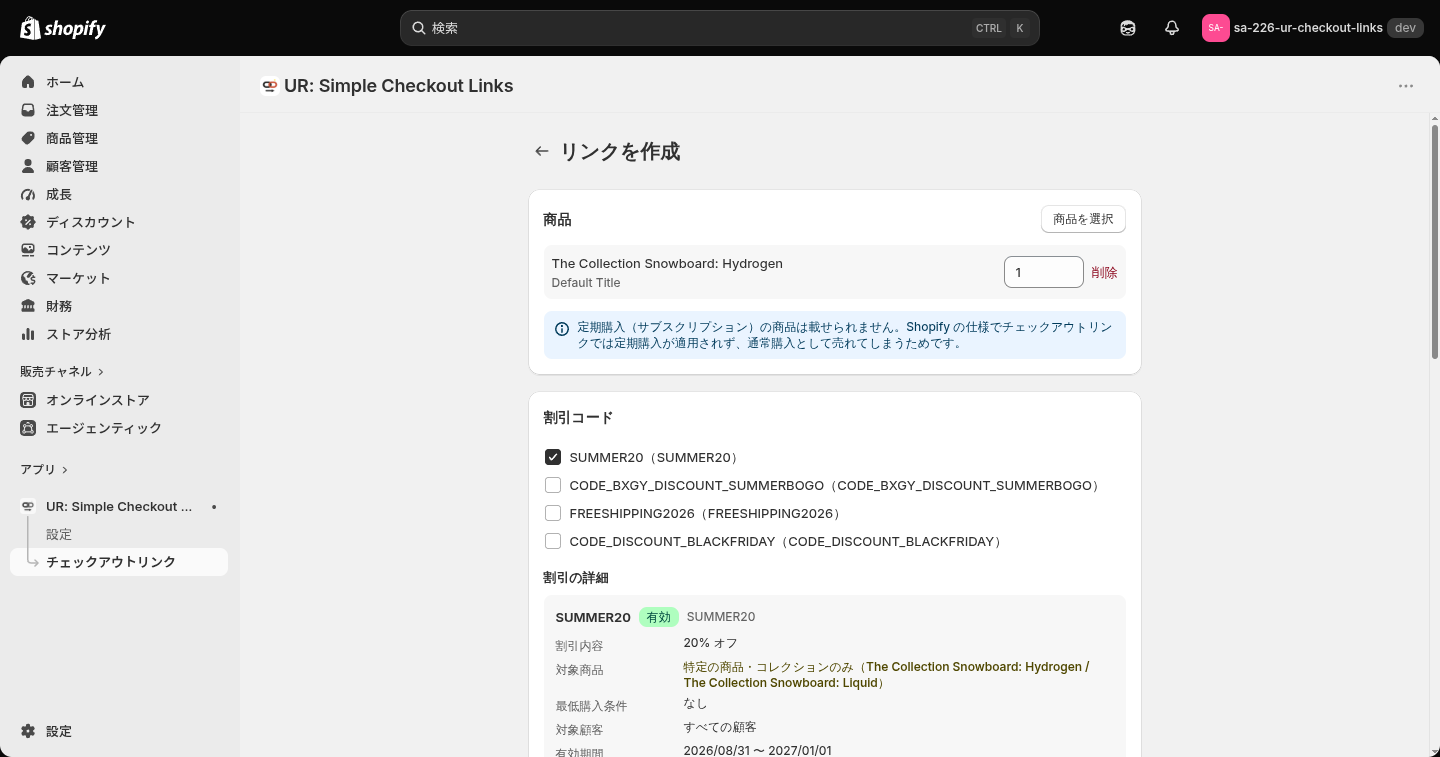Click the search magnifier icon
1440x757 pixels.
(419, 28)
